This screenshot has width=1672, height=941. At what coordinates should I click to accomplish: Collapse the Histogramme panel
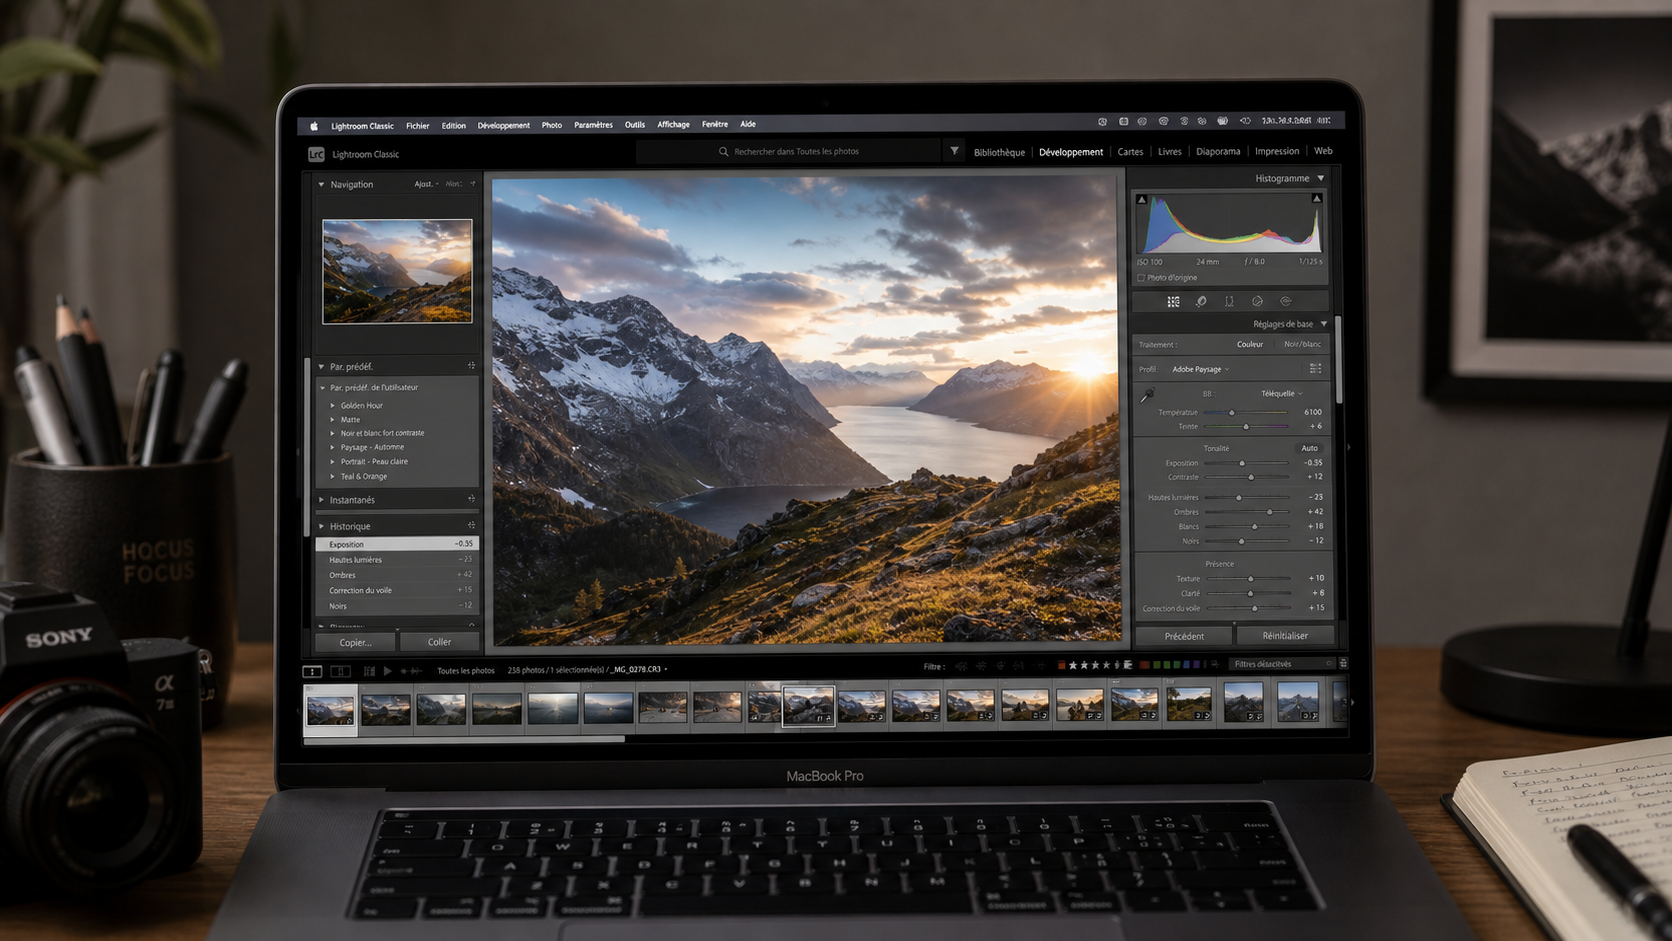[x=1321, y=178]
